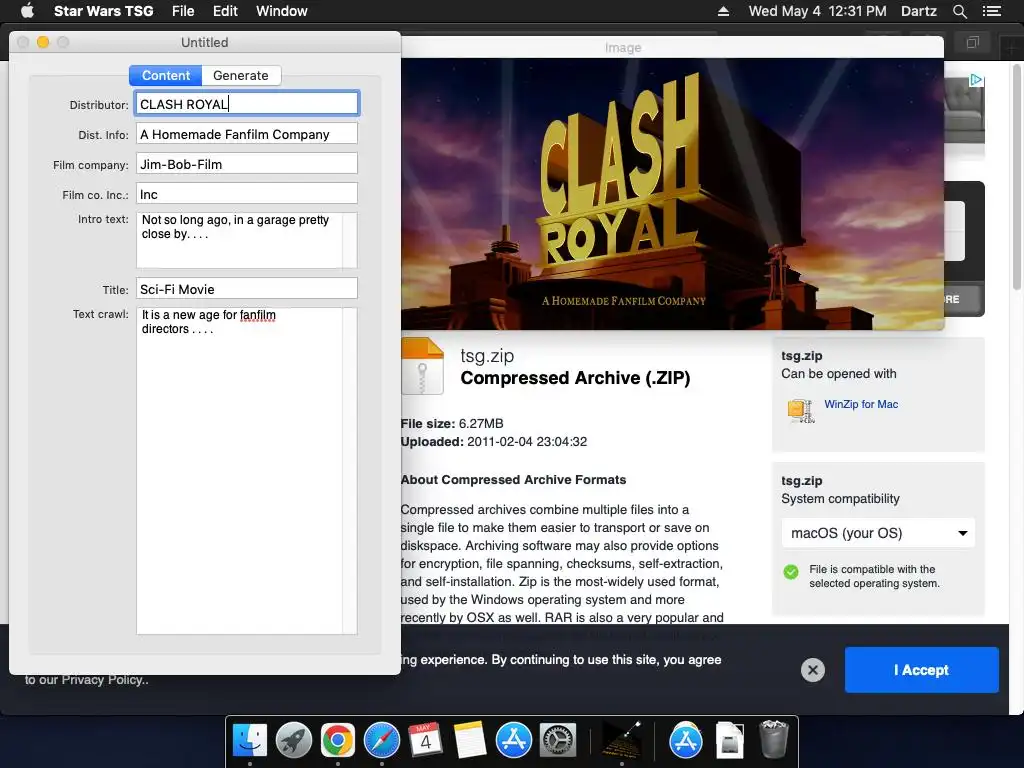Click the Title field with Sci-Fi Movie
The width and height of the screenshot is (1024, 768).
pyautogui.click(x=247, y=289)
